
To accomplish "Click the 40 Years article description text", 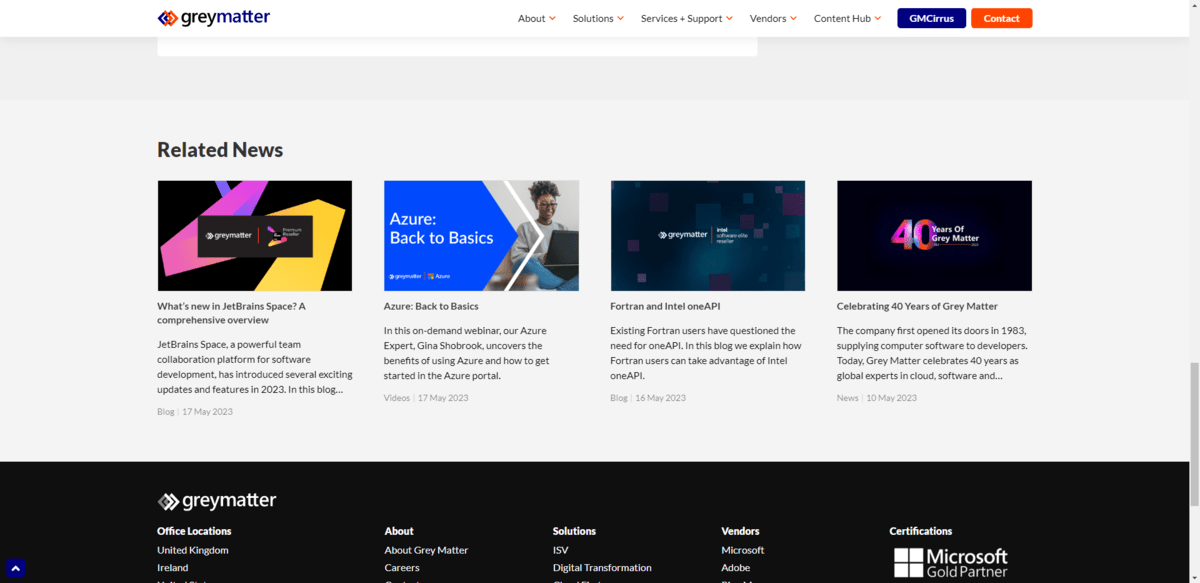I will pyautogui.click(x=932, y=353).
